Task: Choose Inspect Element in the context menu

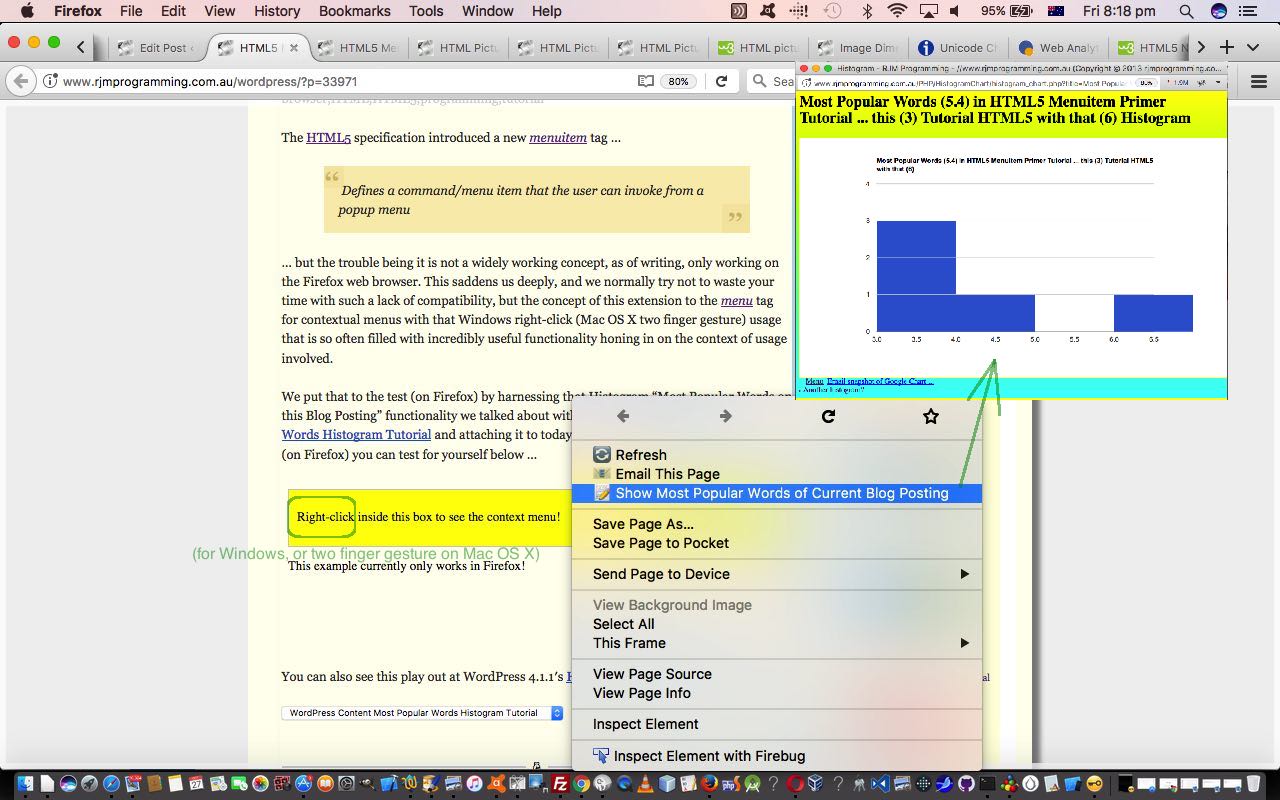Action: pyautogui.click(x=776, y=724)
